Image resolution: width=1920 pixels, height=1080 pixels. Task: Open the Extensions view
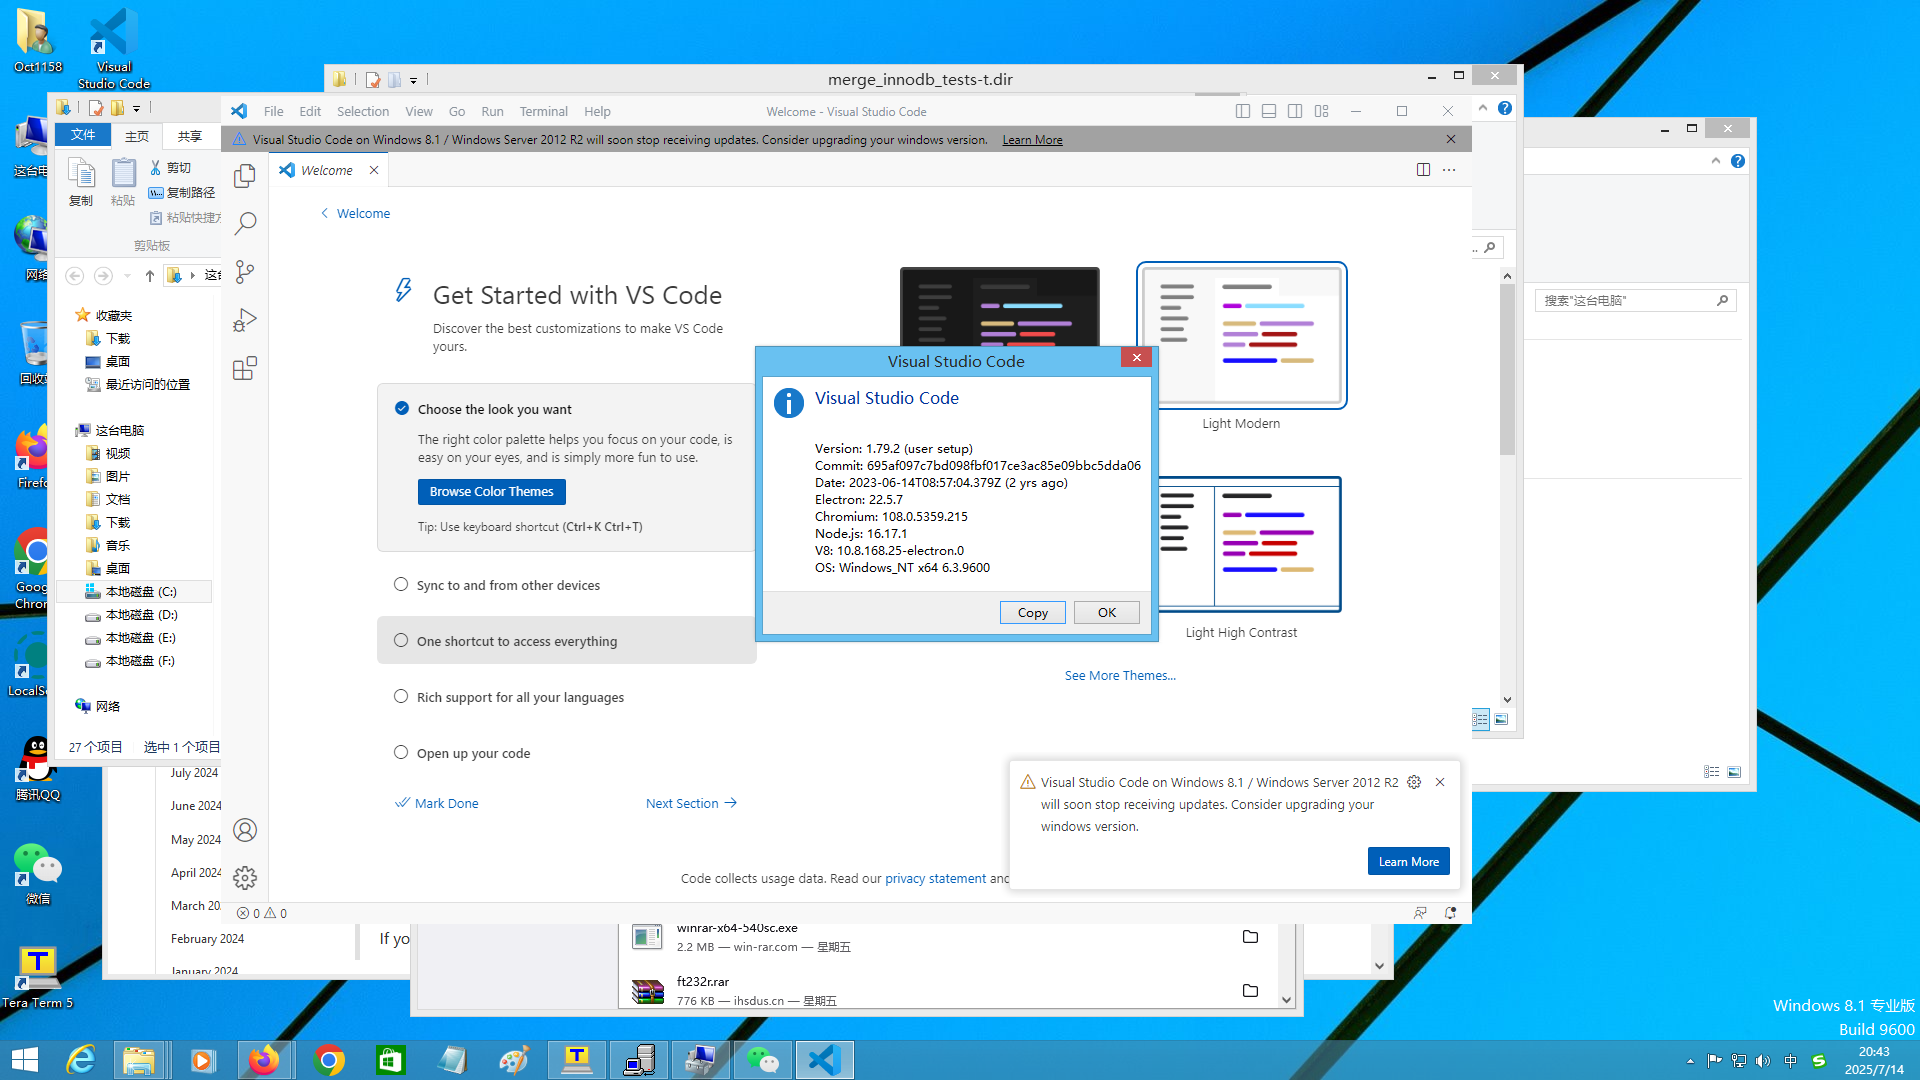(x=245, y=369)
